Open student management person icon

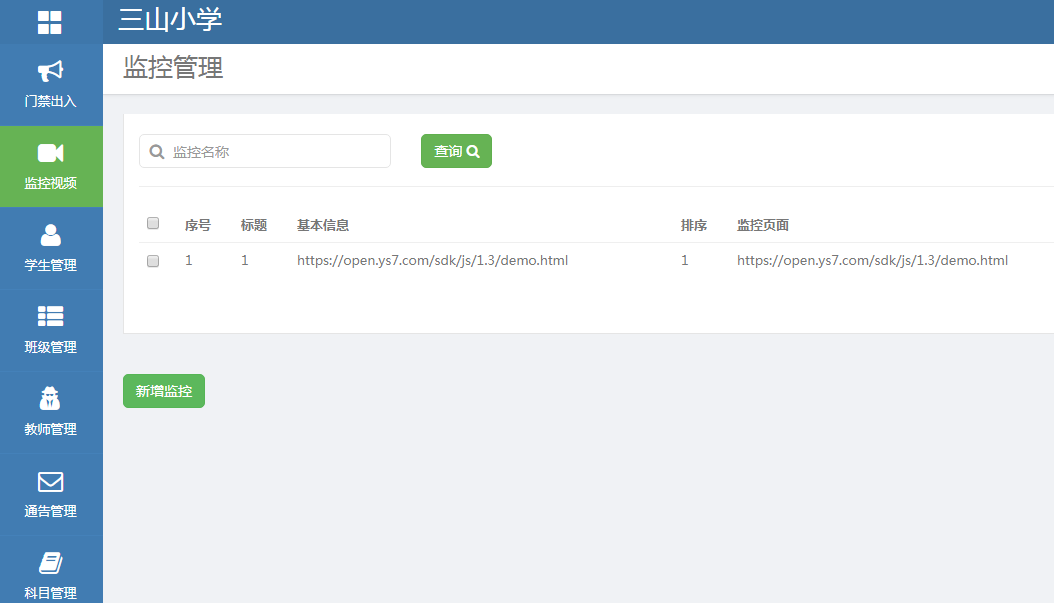[50, 235]
